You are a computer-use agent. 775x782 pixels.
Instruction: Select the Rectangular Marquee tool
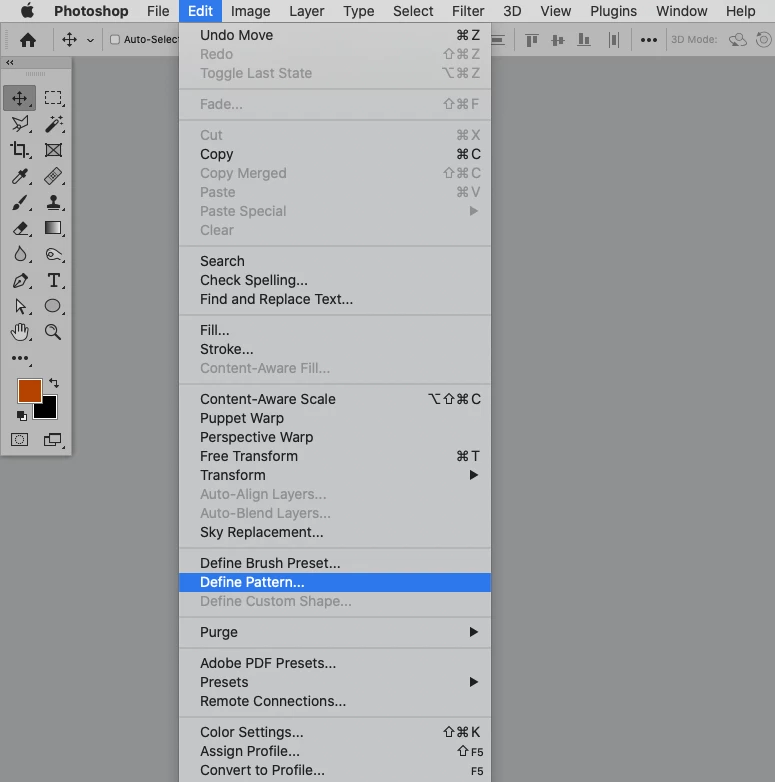(x=53, y=98)
